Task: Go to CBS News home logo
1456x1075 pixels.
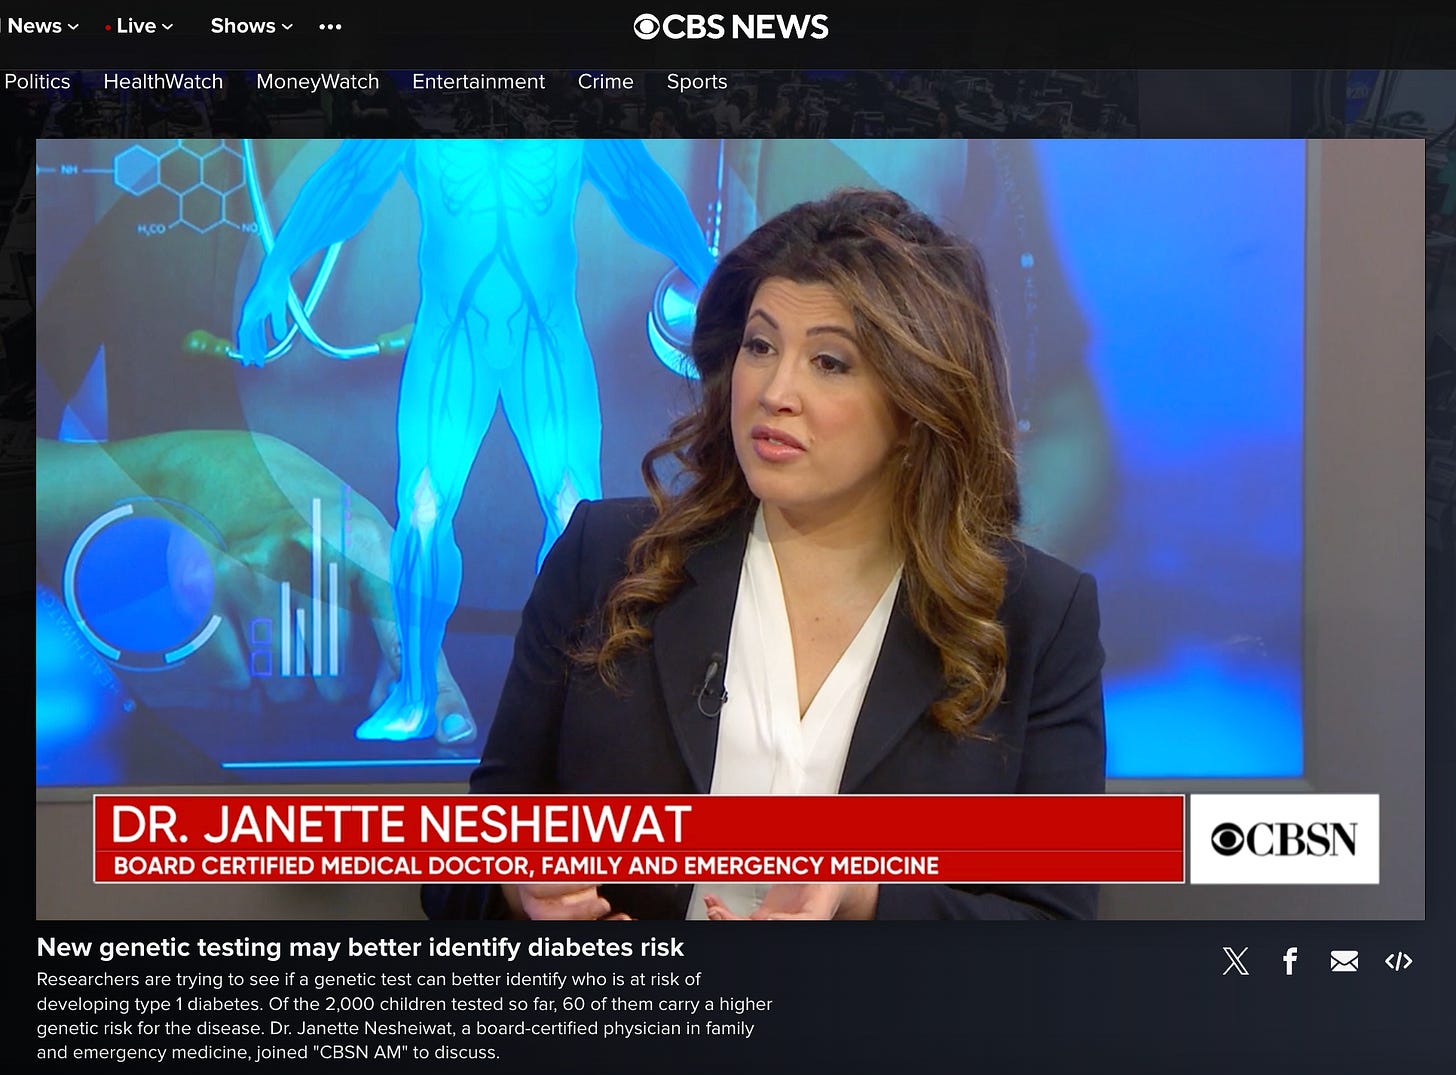Action: coord(731,27)
